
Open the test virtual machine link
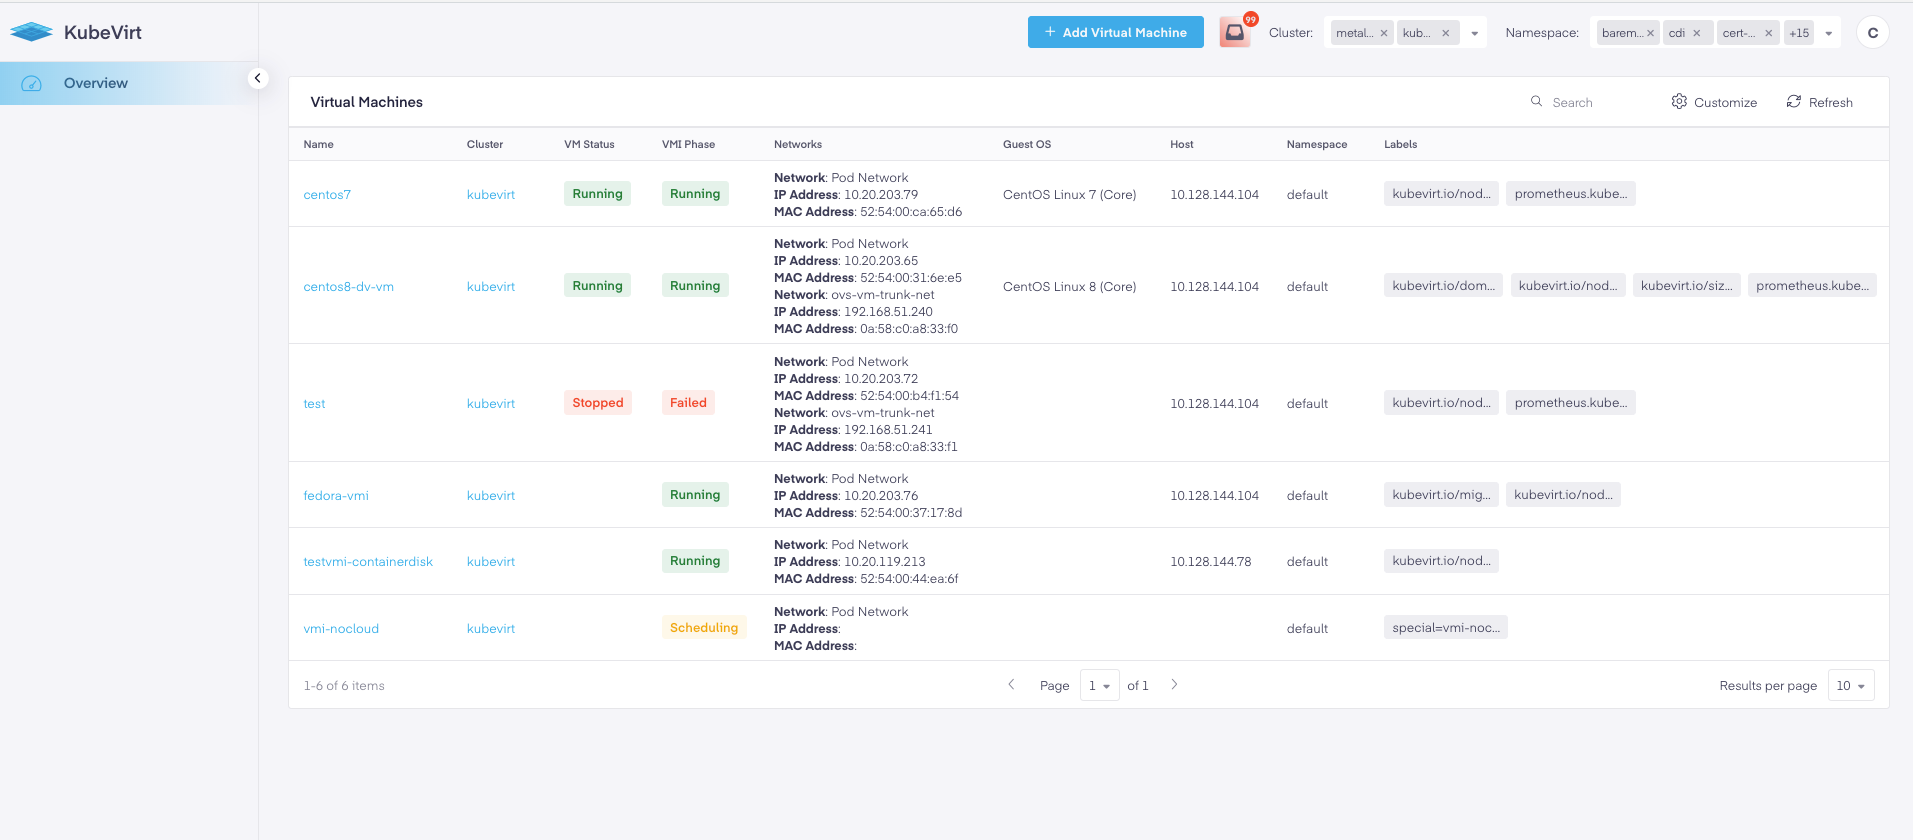pos(314,403)
